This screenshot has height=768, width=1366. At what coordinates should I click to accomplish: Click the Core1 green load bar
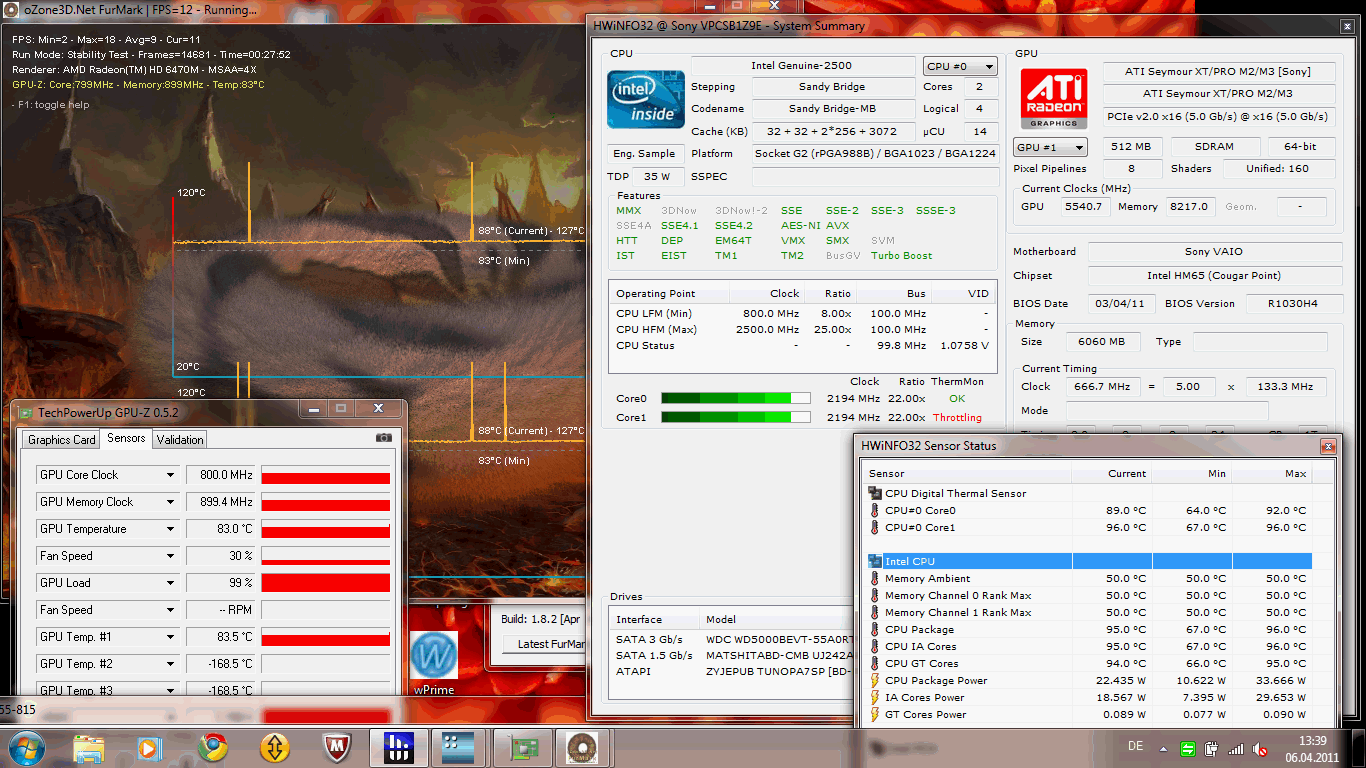click(736, 417)
